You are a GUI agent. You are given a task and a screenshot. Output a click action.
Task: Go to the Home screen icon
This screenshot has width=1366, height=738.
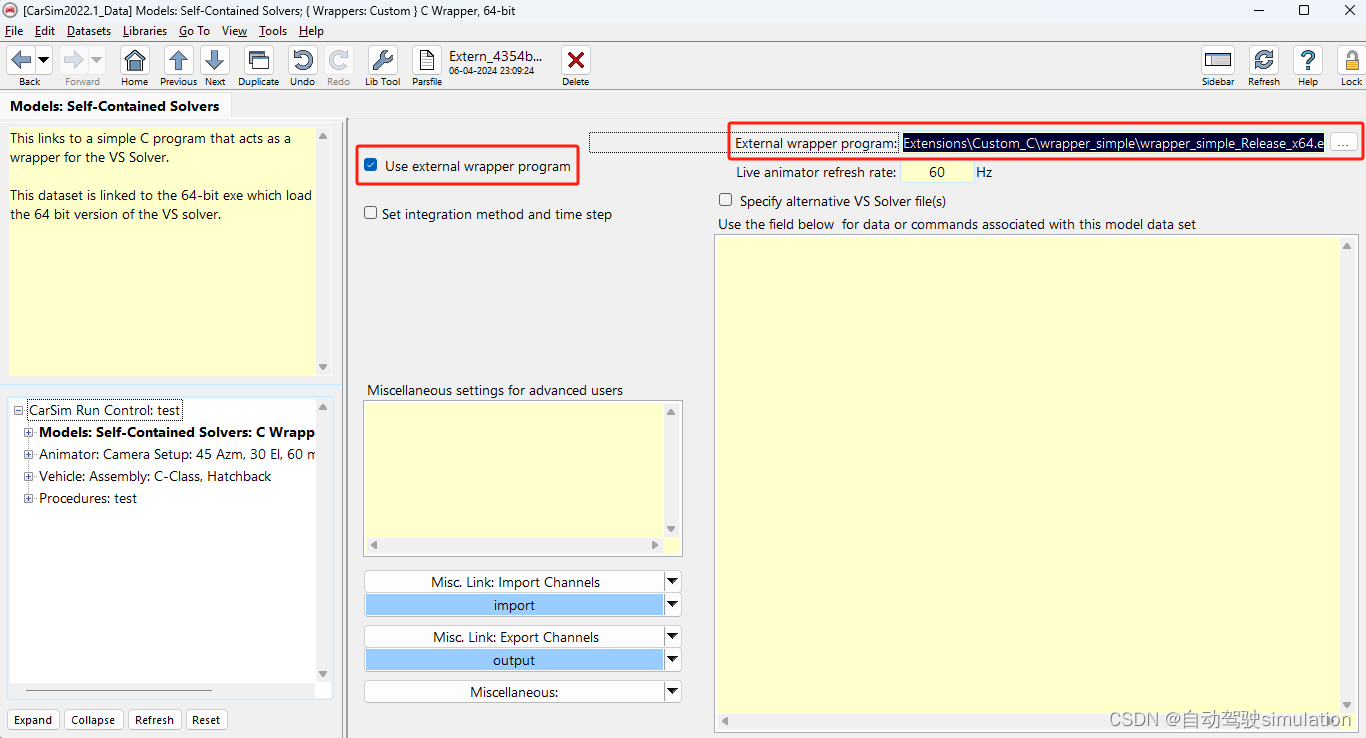[134, 60]
